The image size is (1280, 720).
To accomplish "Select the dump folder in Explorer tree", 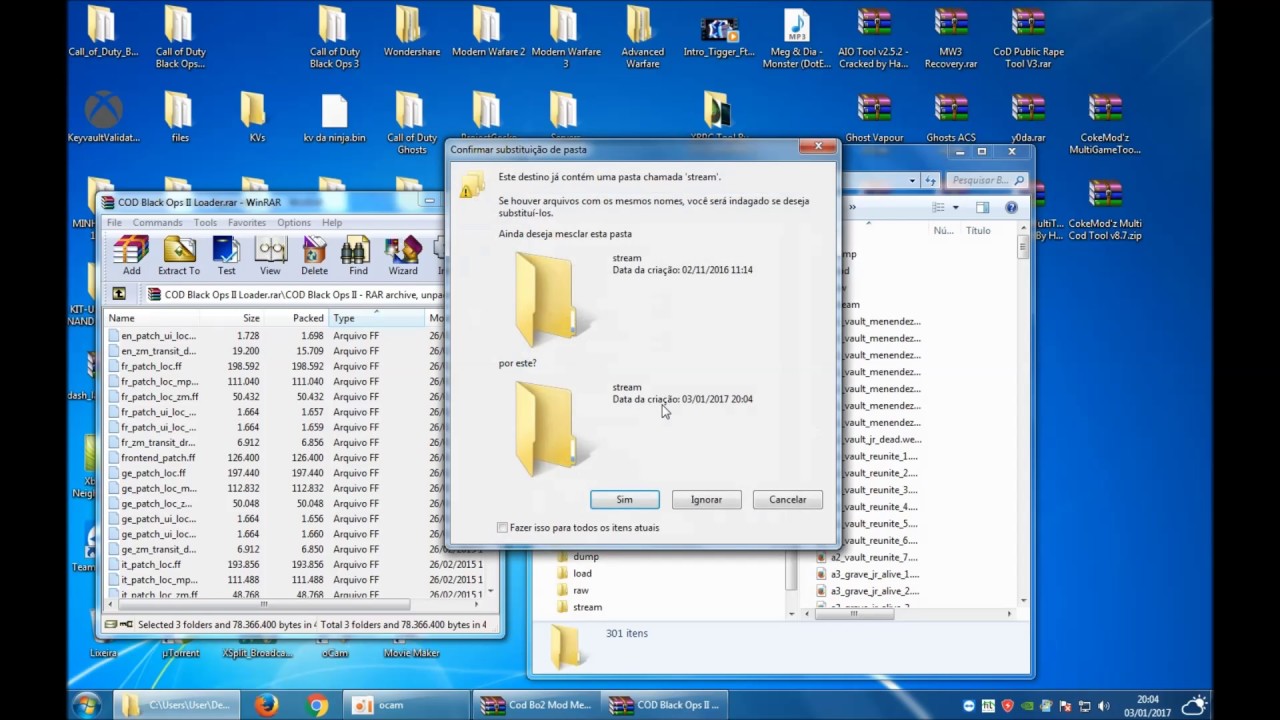I will pyautogui.click(x=586, y=556).
